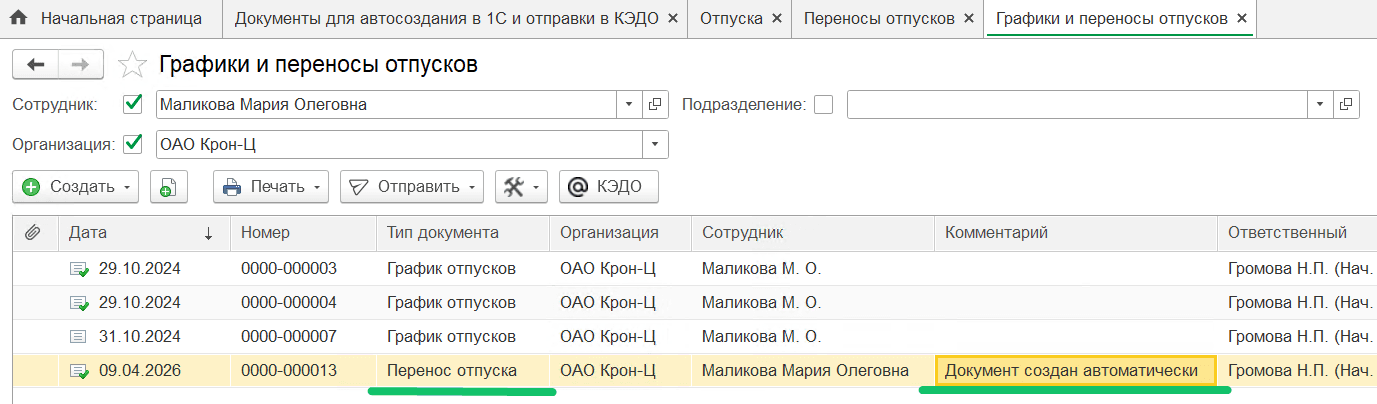Click Громова Н.П. in row 0000-000003
Image resolution: width=1377 pixels, height=404 pixels.
pyautogui.click(x=1296, y=269)
